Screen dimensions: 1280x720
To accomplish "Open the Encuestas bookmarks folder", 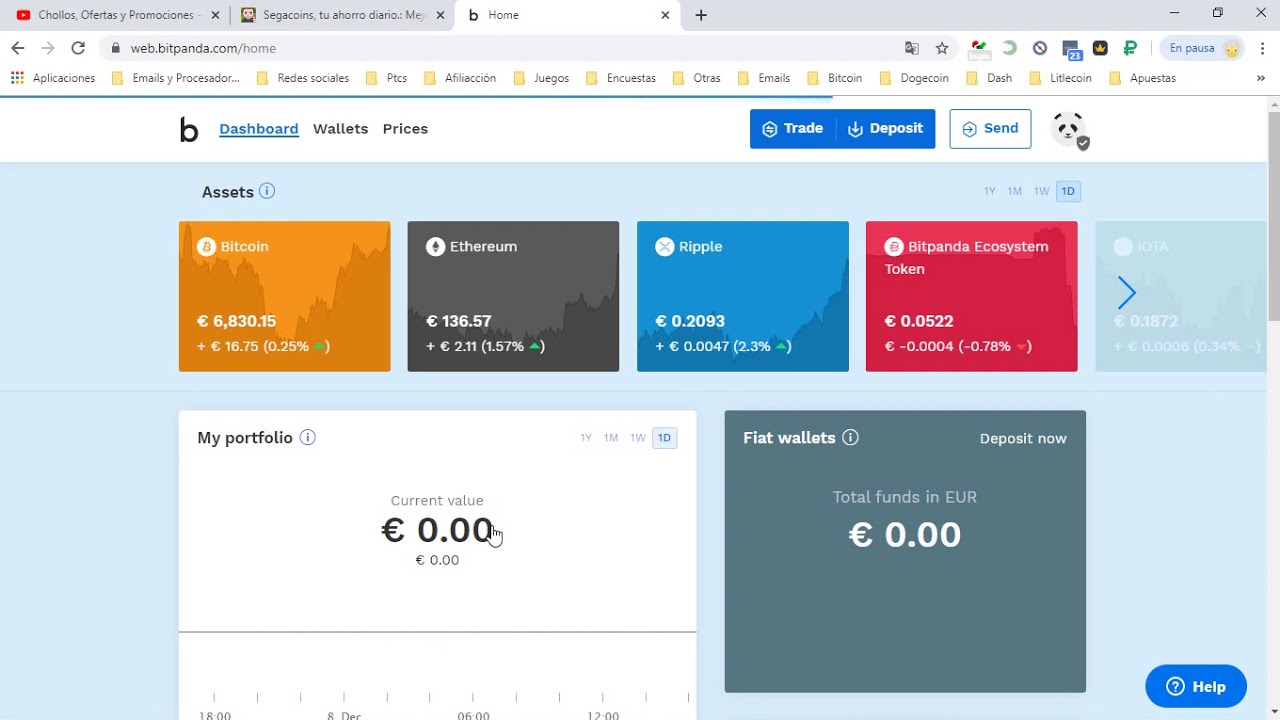I will pyautogui.click(x=621, y=78).
